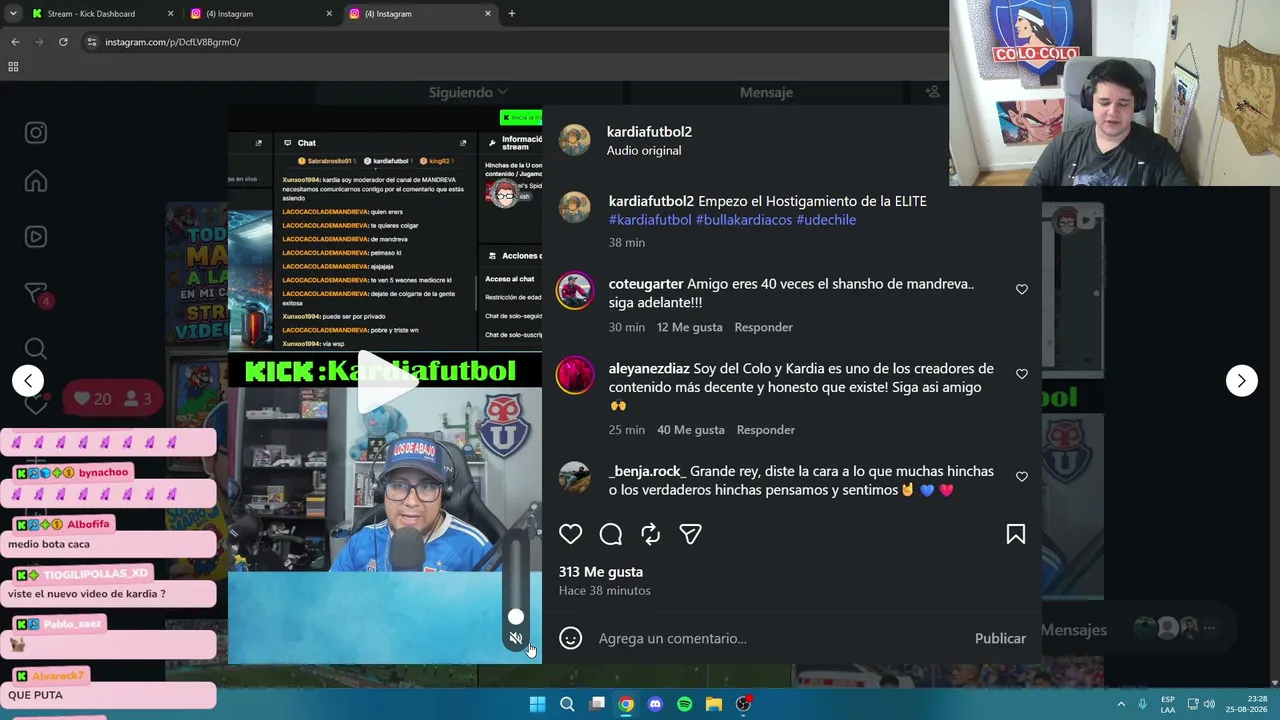Open the #udechile hashtag
Viewport: 1280px width, 720px height.
(826, 220)
